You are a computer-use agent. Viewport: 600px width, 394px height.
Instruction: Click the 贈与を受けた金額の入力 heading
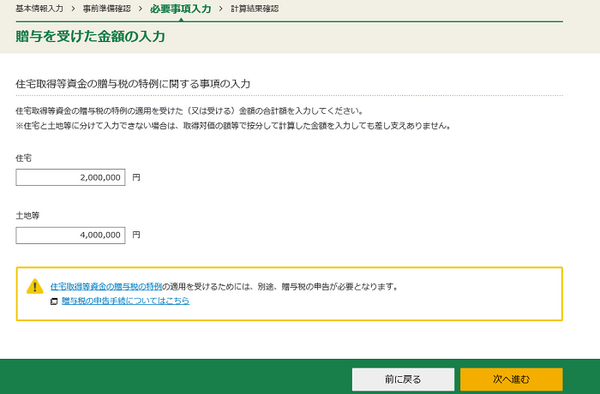coord(90,36)
